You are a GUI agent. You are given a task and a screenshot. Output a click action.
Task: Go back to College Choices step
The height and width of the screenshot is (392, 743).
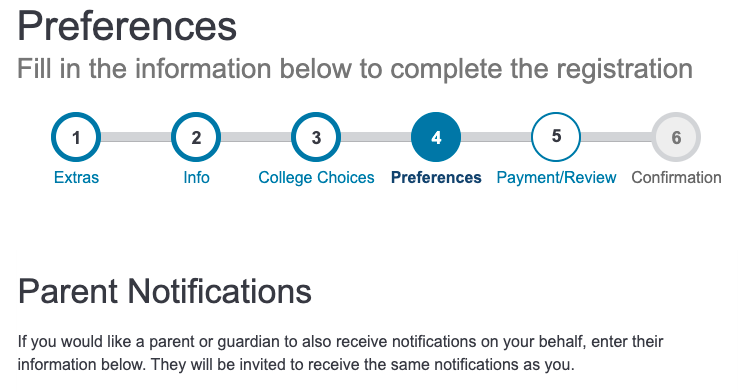point(316,177)
